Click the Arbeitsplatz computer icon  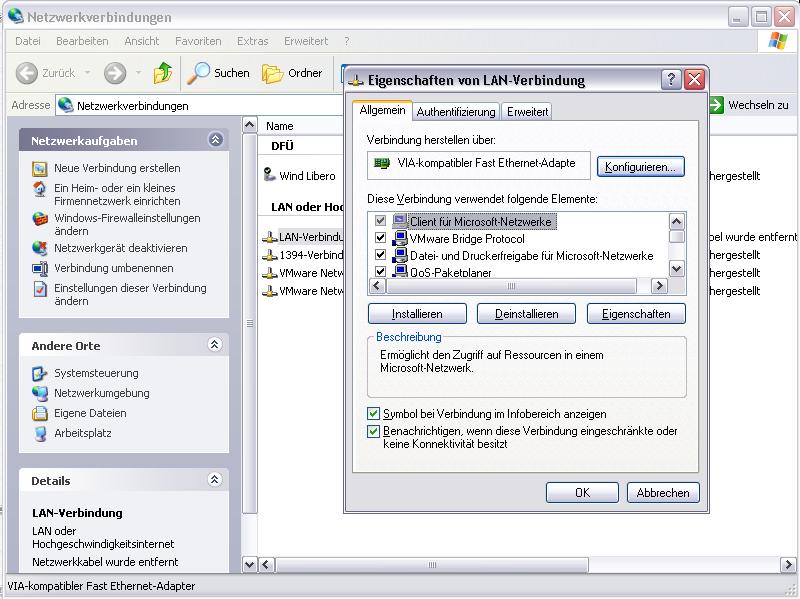pyautogui.click(x=40, y=434)
